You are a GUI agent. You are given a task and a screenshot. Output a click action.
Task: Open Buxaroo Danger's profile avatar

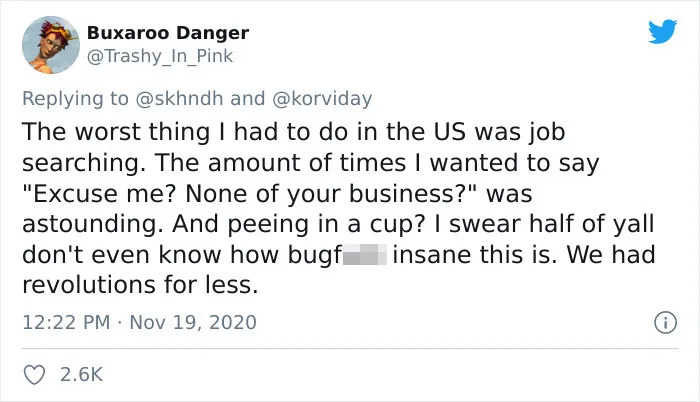(x=51, y=45)
